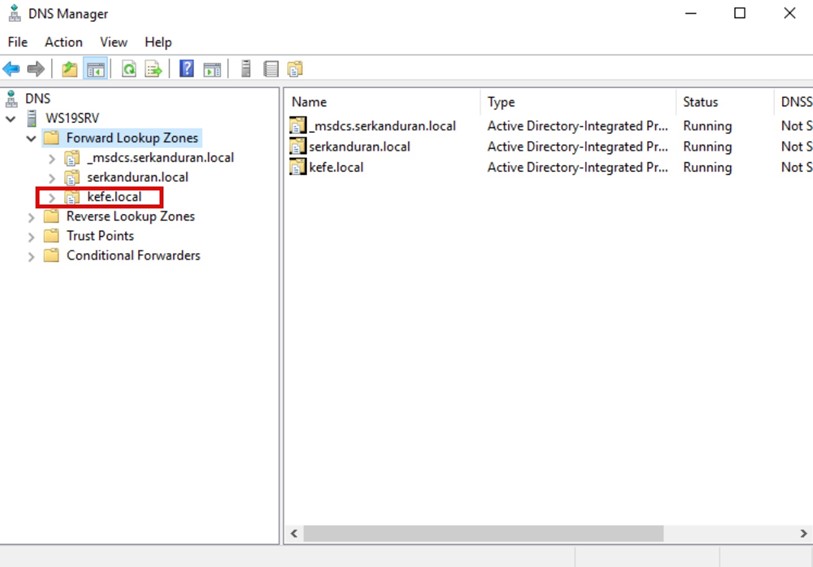The width and height of the screenshot is (813, 567).
Task: Click the new zone toolbar icon
Action: pos(295,68)
